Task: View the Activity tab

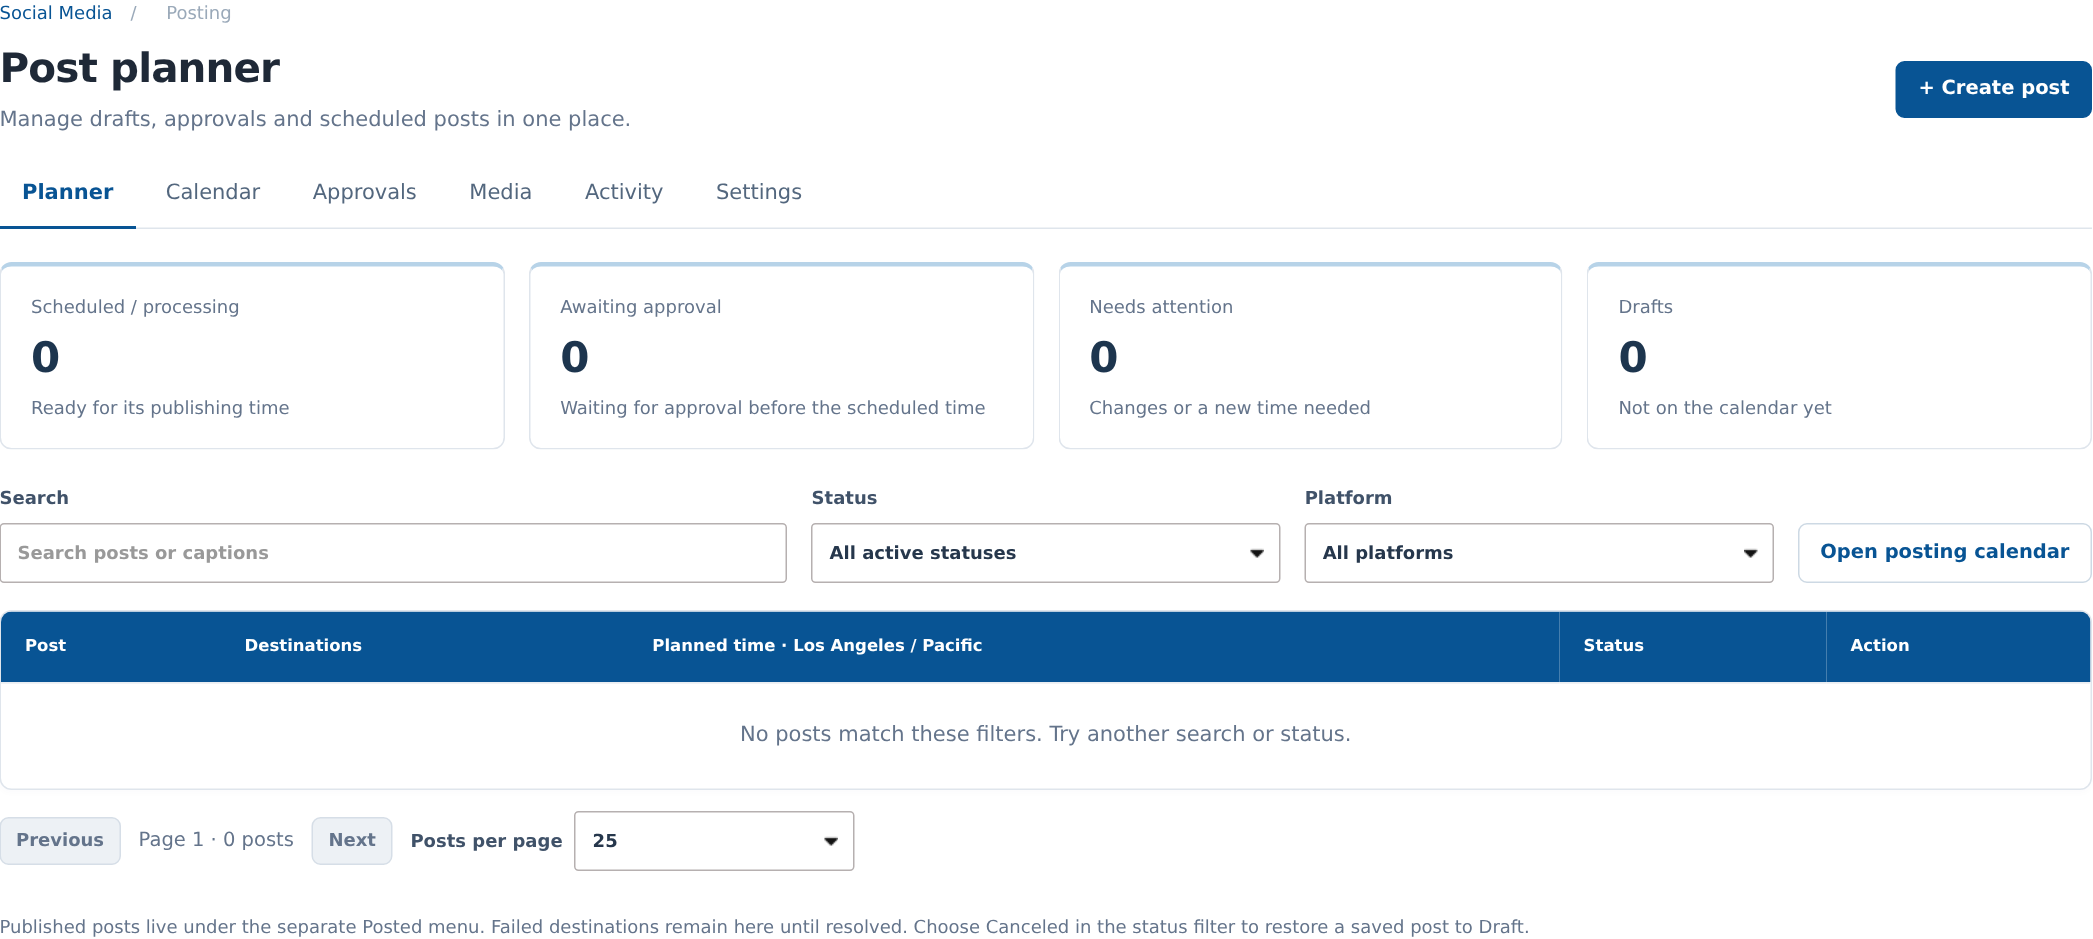Action: (x=623, y=192)
